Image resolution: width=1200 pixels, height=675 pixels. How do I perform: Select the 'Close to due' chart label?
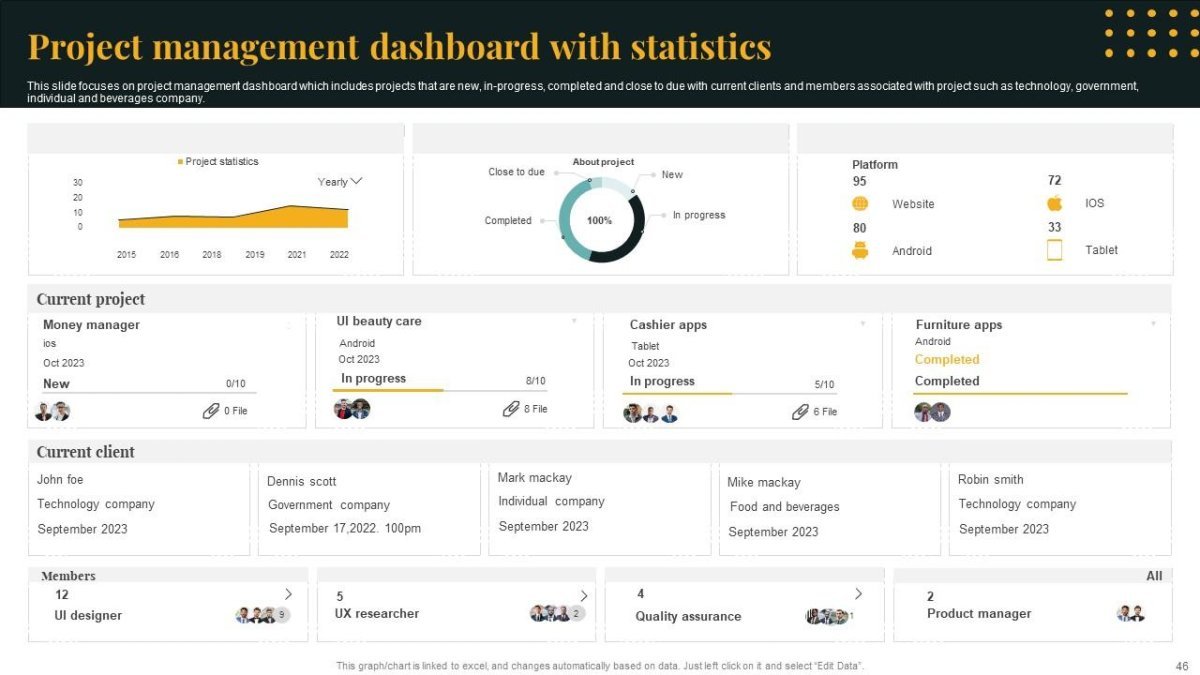pos(516,172)
